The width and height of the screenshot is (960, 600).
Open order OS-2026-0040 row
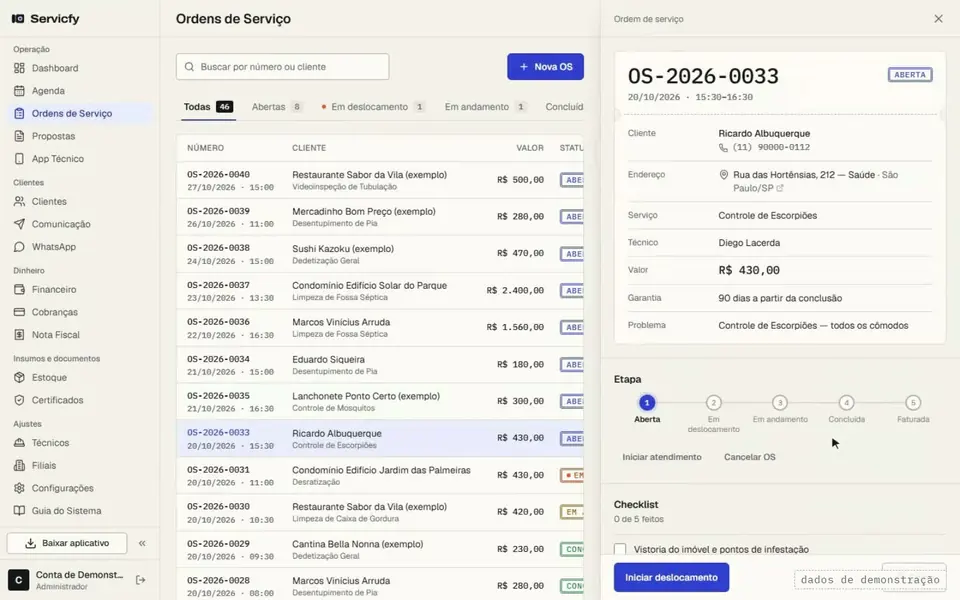[x=380, y=181]
